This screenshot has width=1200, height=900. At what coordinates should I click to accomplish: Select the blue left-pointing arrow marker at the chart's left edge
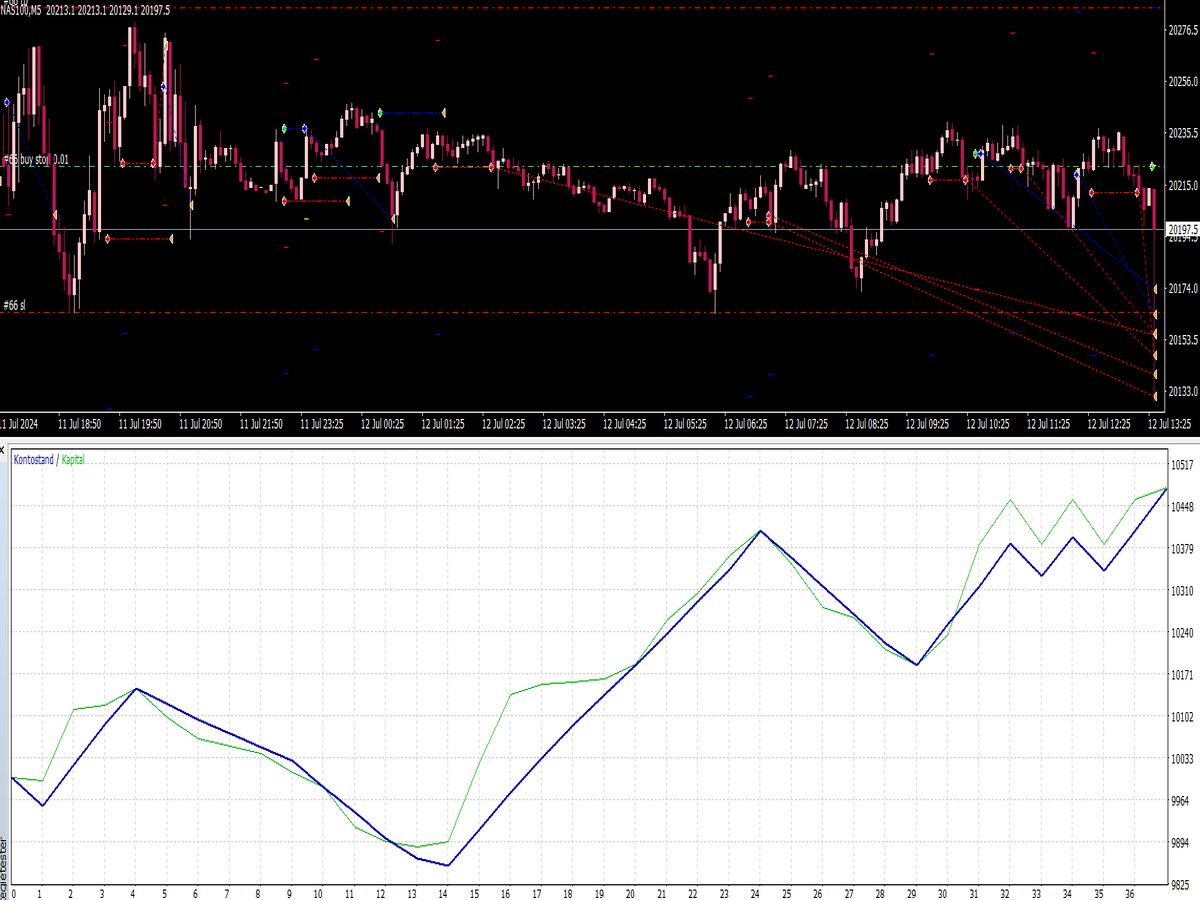click(x=7, y=102)
